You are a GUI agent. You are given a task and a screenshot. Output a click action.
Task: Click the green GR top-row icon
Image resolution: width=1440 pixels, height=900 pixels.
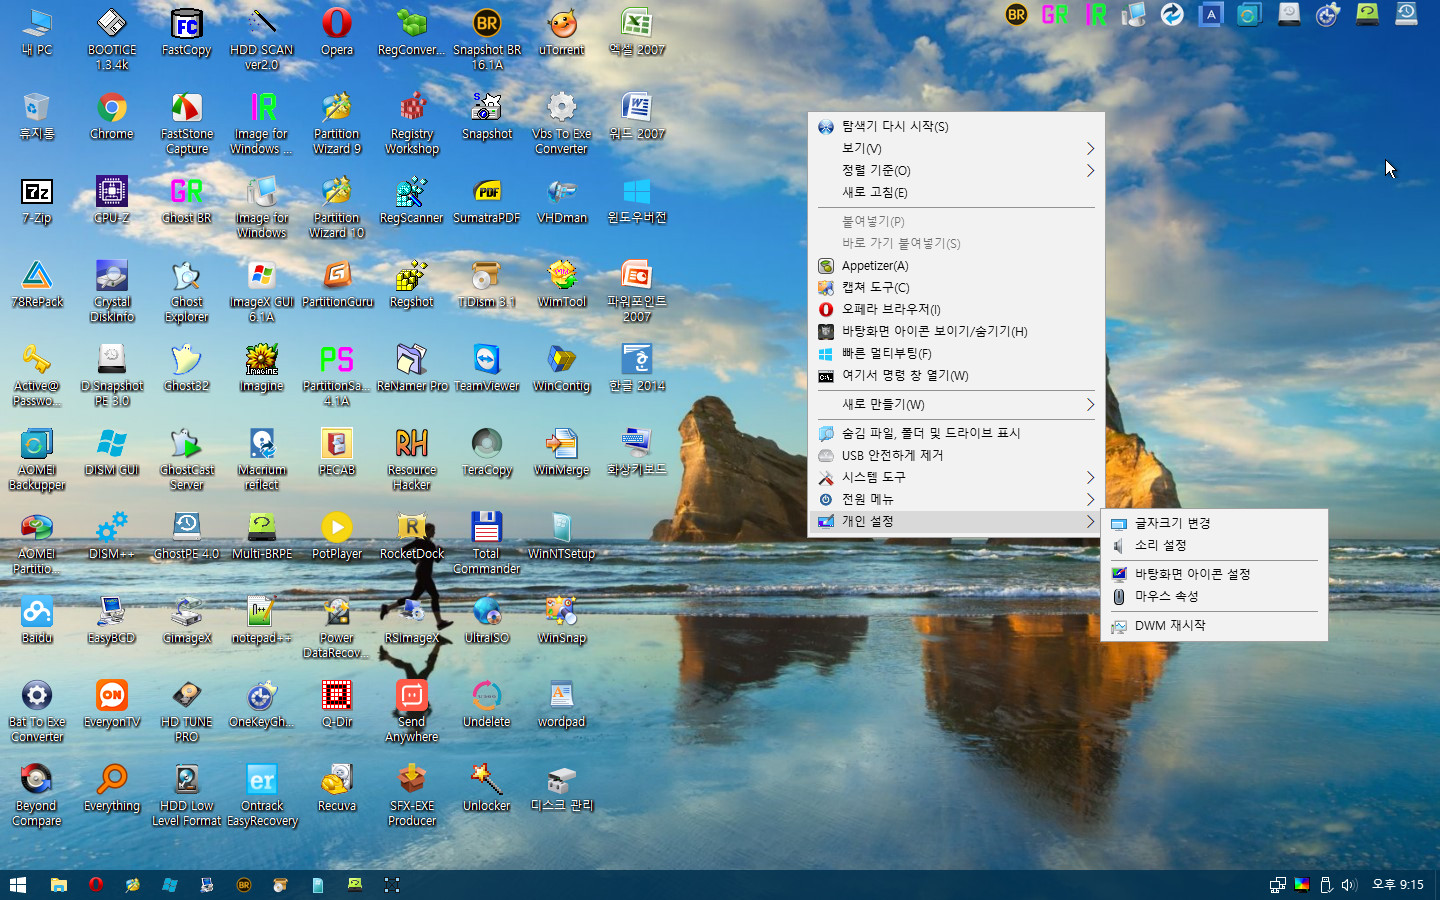point(1055,14)
